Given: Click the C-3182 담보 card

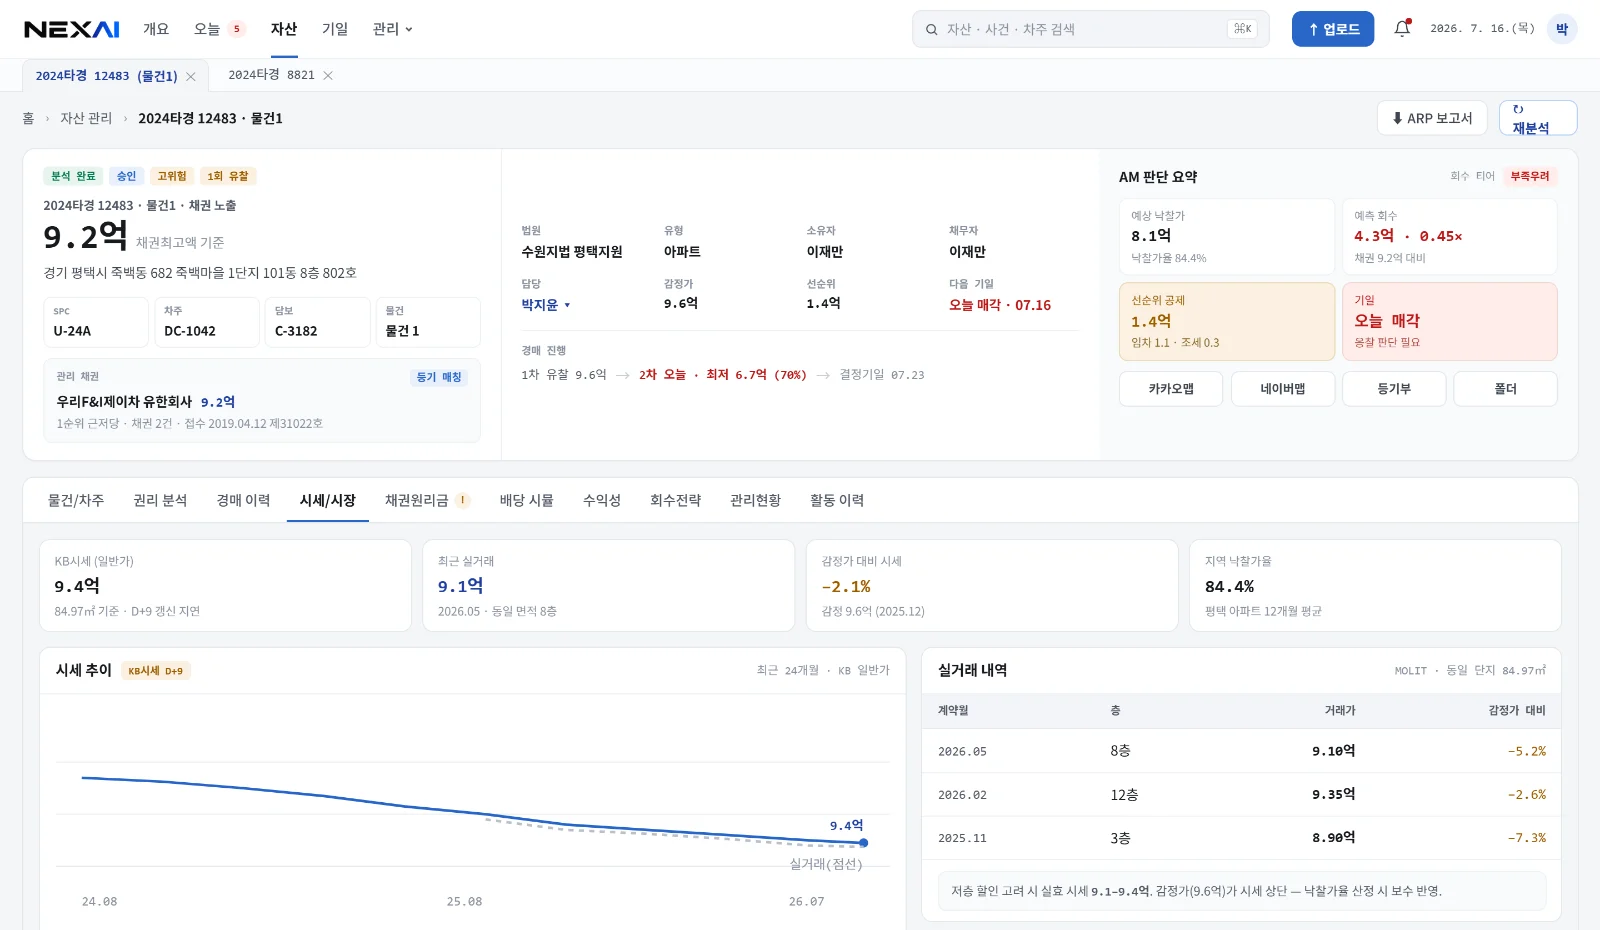Looking at the screenshot, I should point(317,322).
